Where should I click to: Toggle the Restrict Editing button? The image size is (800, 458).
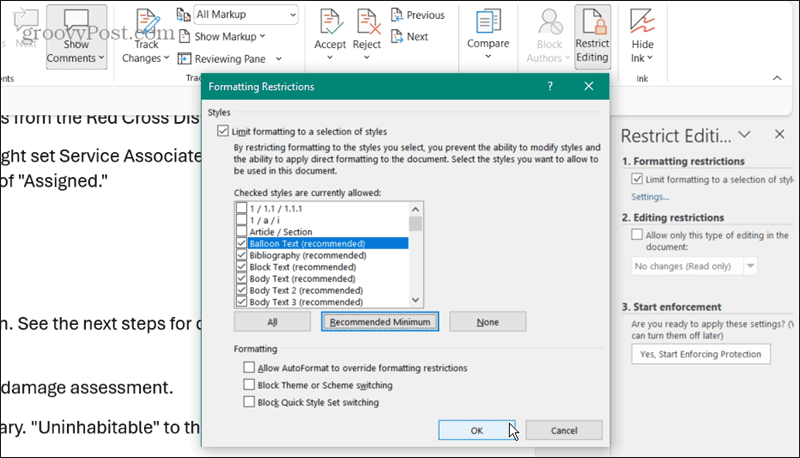[x=592, y=35]
